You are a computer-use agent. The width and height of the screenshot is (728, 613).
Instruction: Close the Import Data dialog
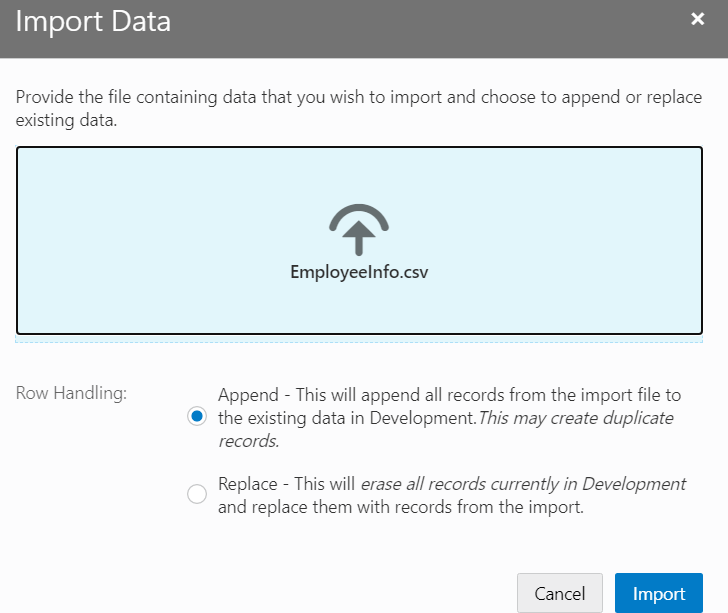coord(697,19)
